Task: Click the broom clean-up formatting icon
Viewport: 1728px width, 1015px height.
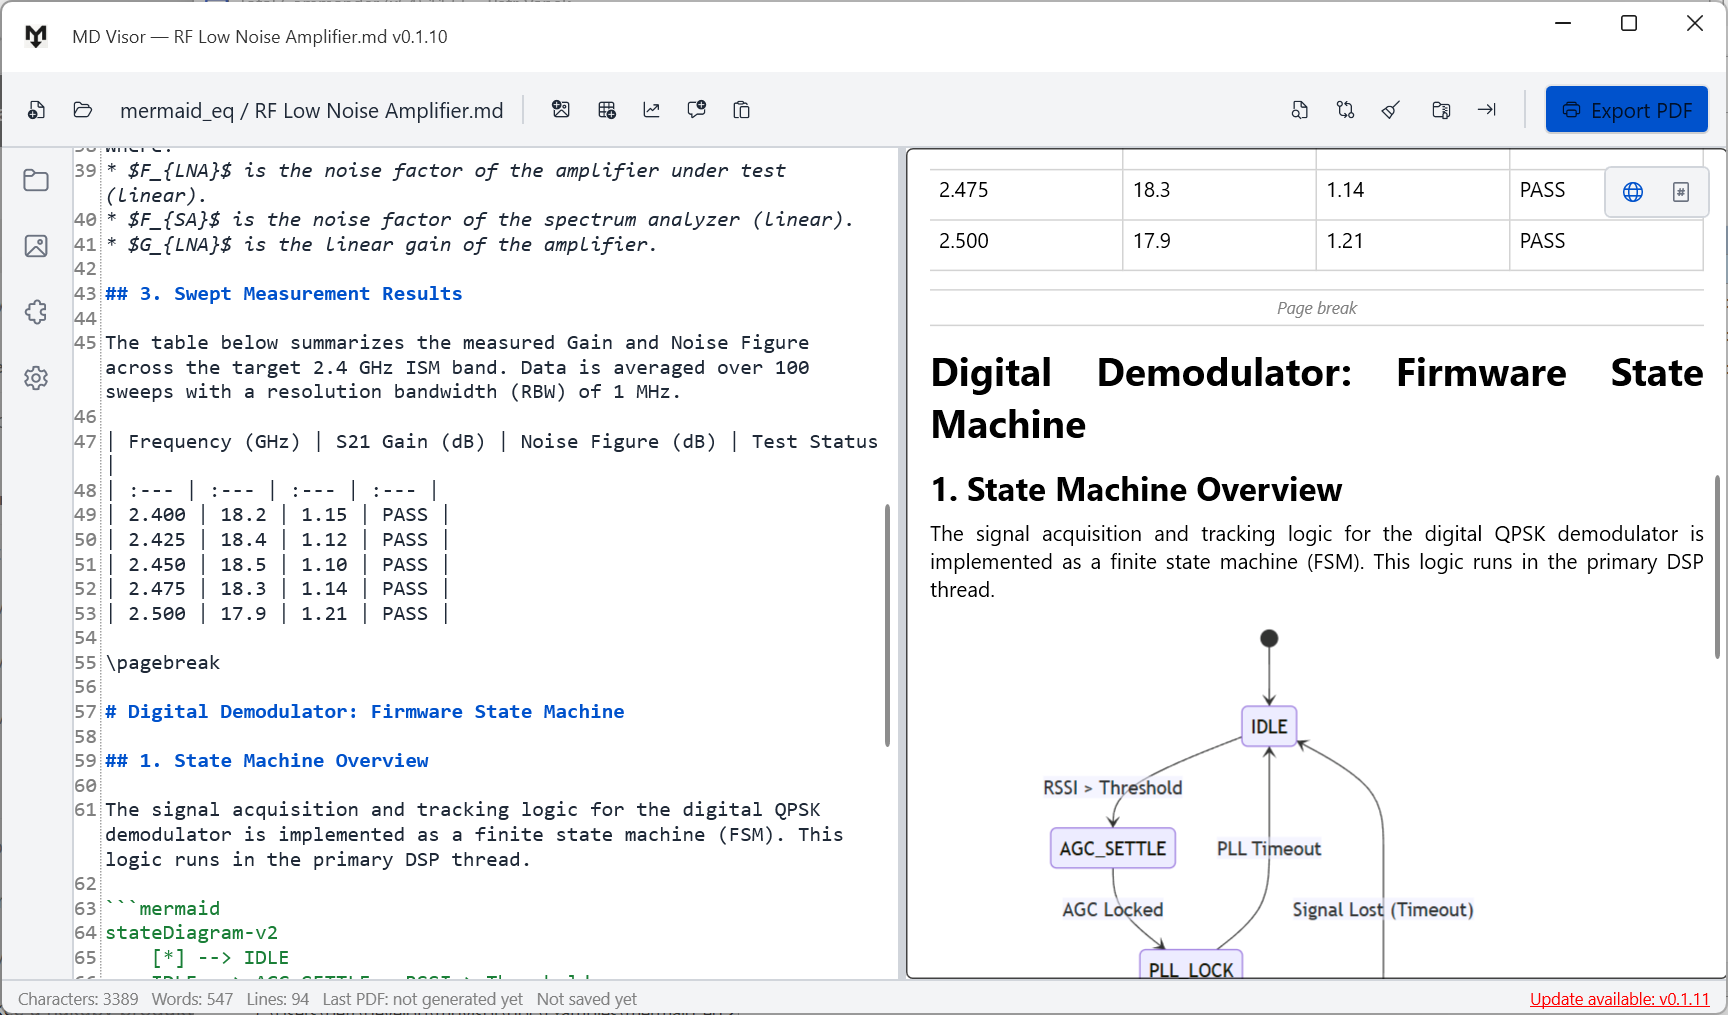Action: coord(1391,110)
